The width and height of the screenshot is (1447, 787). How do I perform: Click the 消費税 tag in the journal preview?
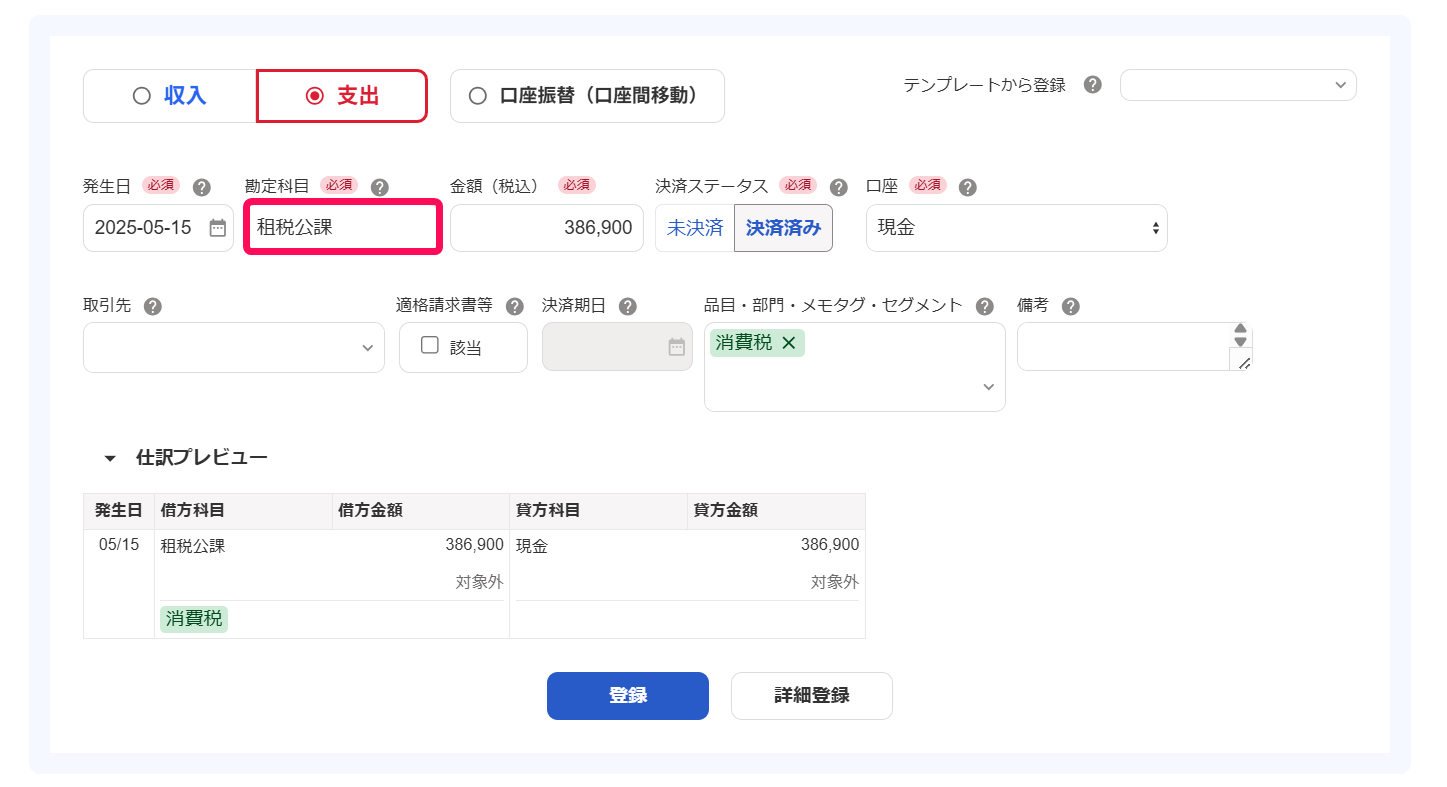pos(194,619)
